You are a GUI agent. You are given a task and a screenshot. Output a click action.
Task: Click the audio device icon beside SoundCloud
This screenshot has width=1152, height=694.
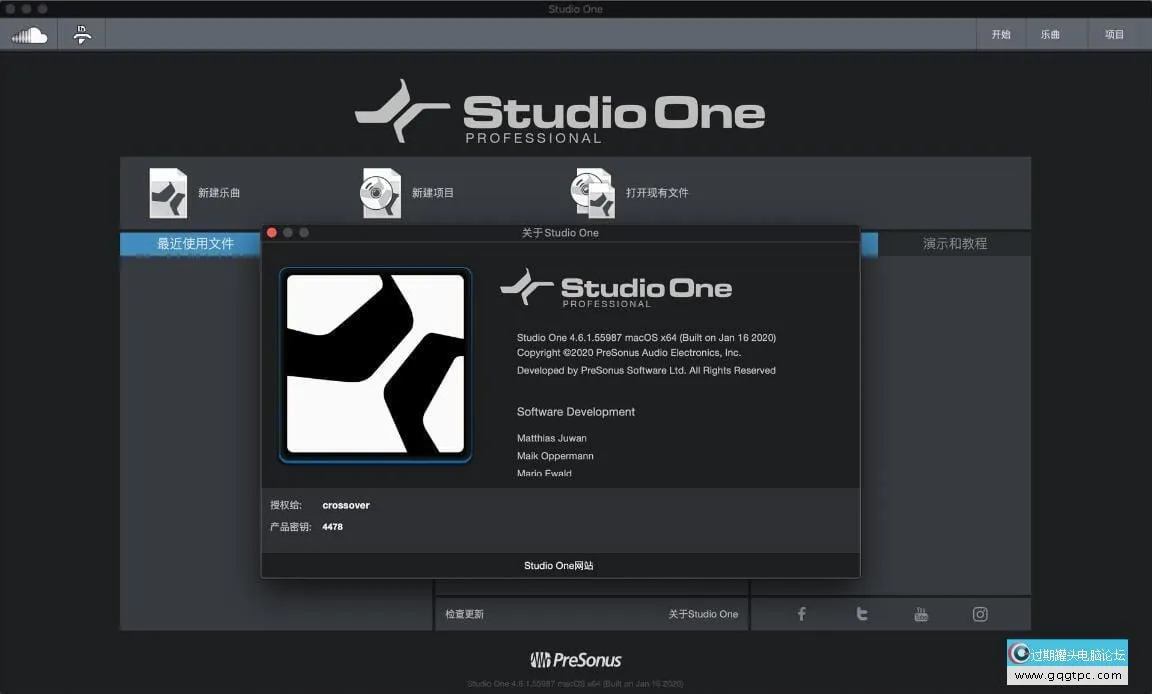82,35
